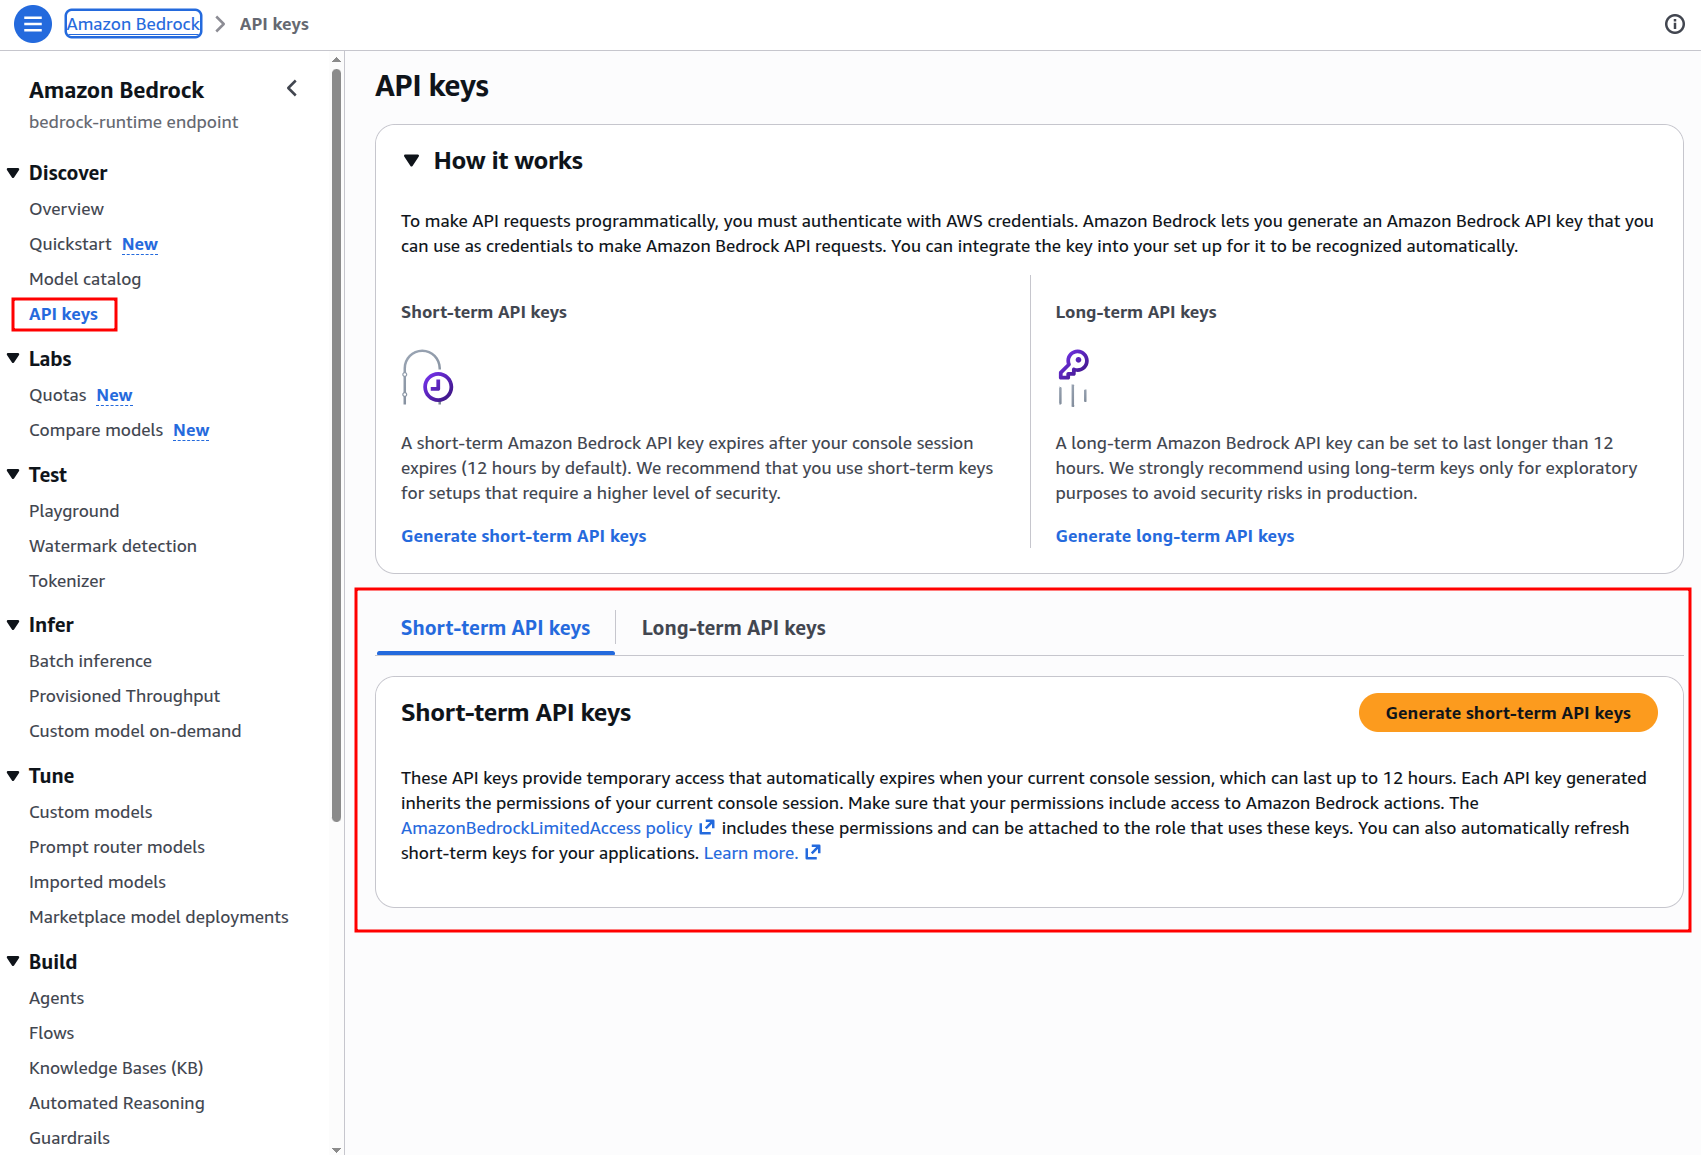The image size is (1701, 1155).
Task: Open the hamburger navigation menu
Action: tap(32, 24)
